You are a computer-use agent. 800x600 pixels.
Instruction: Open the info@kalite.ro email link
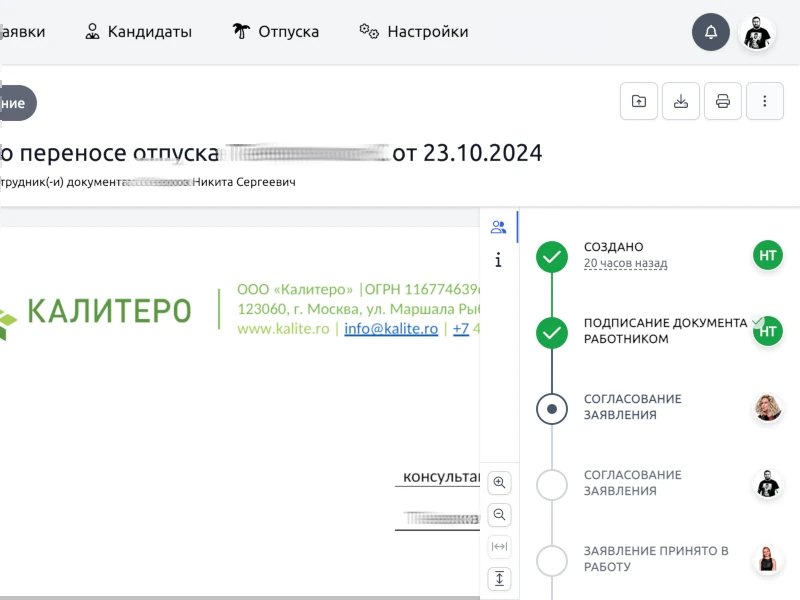click(391, 329)
